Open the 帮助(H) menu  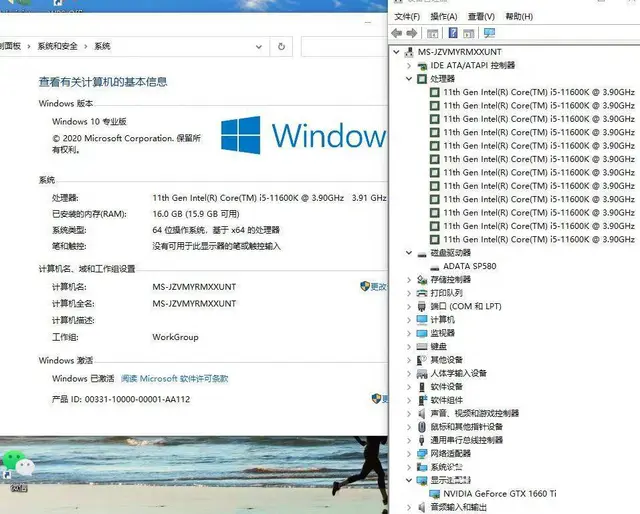pyautogui.click(x=519, y=17)
